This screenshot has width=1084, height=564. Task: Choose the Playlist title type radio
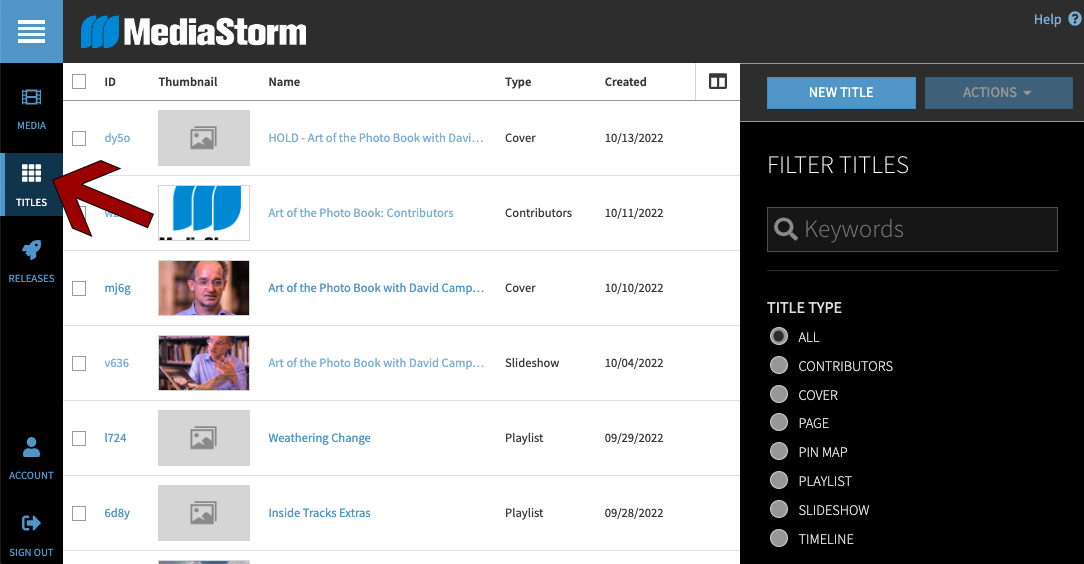point(779,481)
